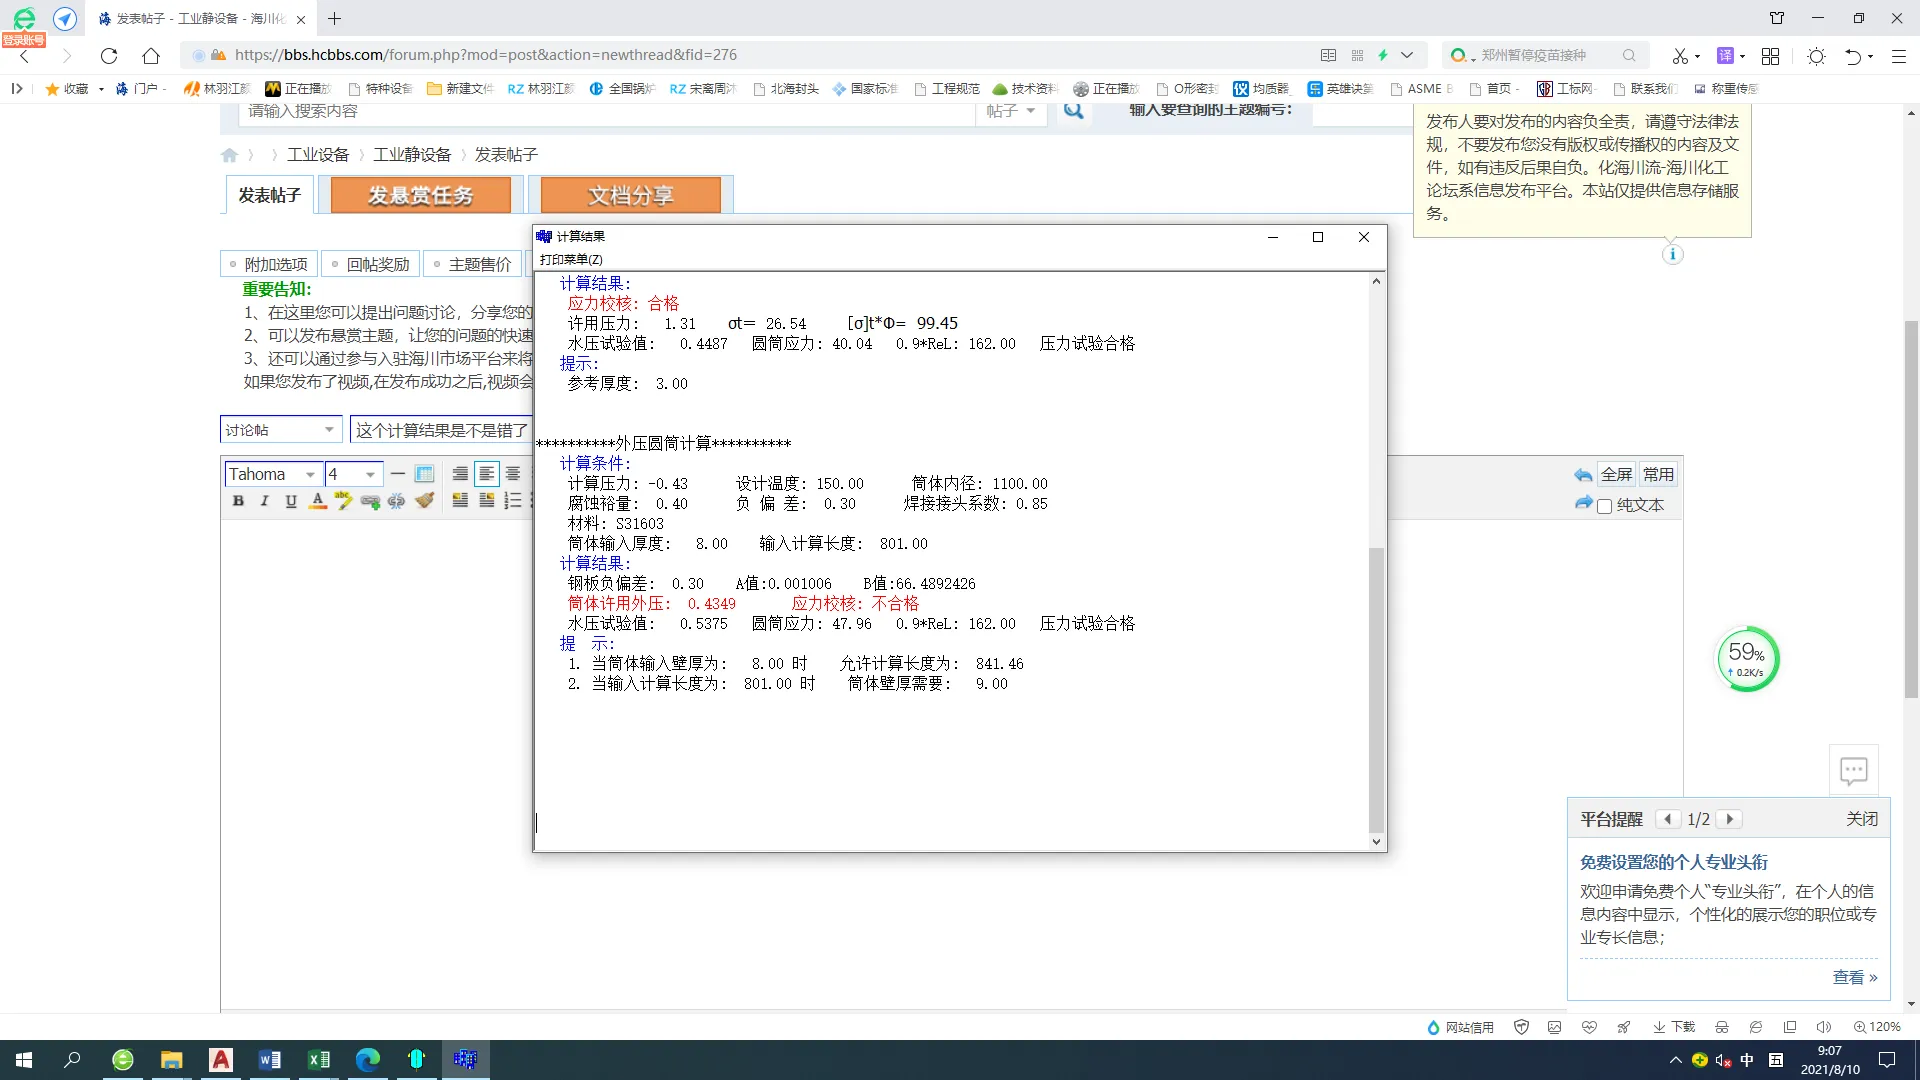Go to 工业静设备 breadcrumb link
1920x1080 pixels.
(x=412, y=154)
